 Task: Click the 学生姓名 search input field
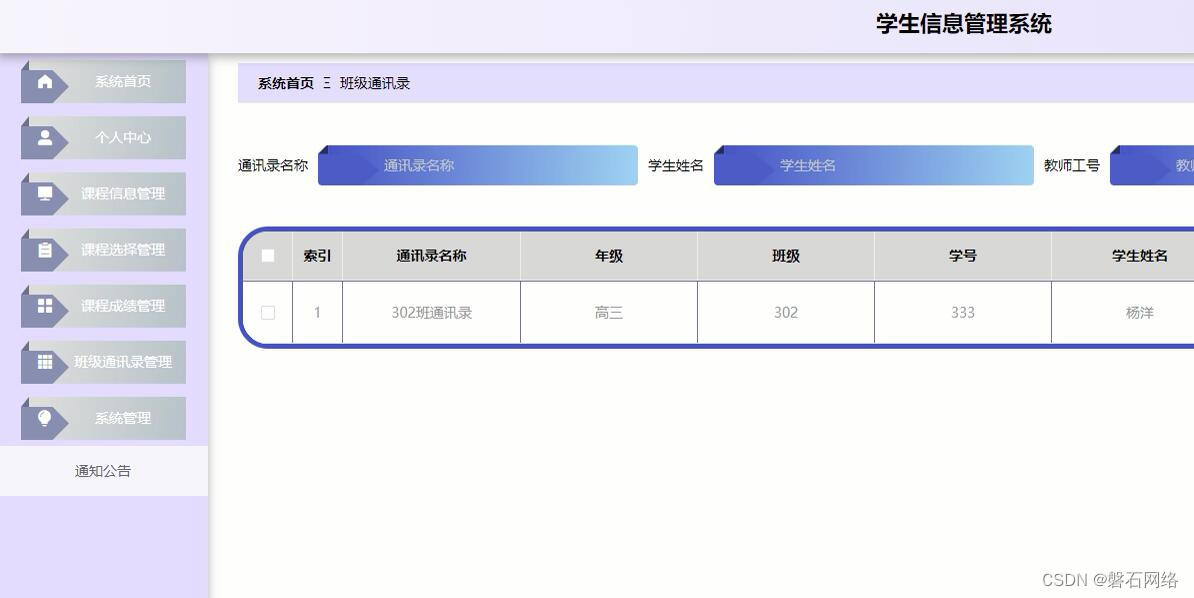872,165
